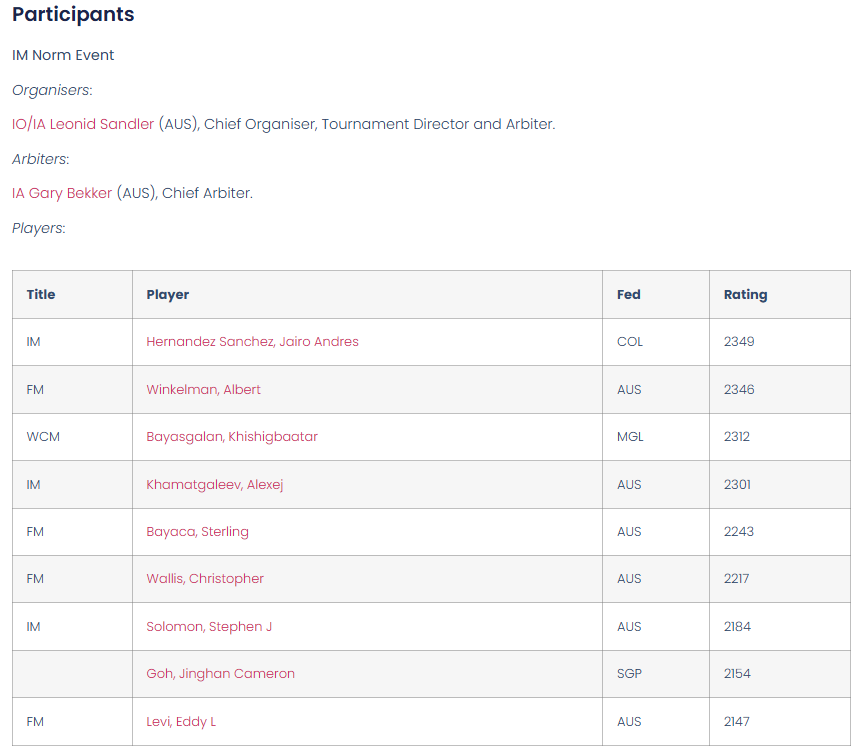The width and height of the screenshot is (855, 751).
Task: Click IM title in Hernandez Sanchez row
Action: point(33,341)
